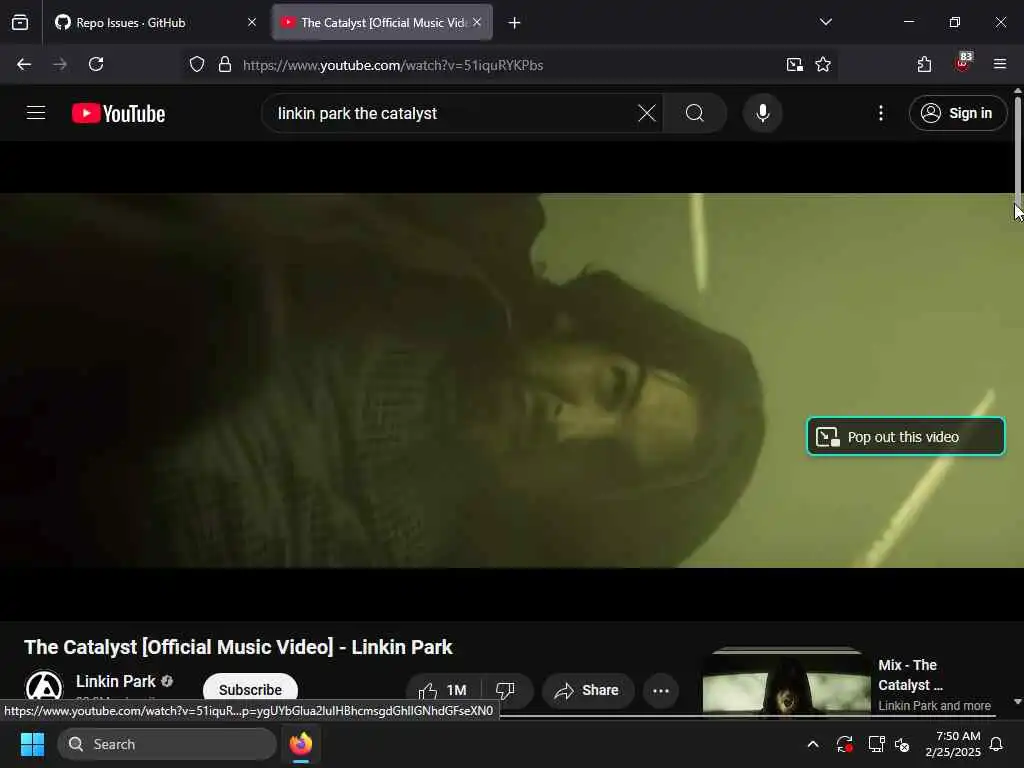This screenshot has width=1024, height=768.
Task: Open YouTube settings three-dot menu
Action: click(x=881, y=114)
